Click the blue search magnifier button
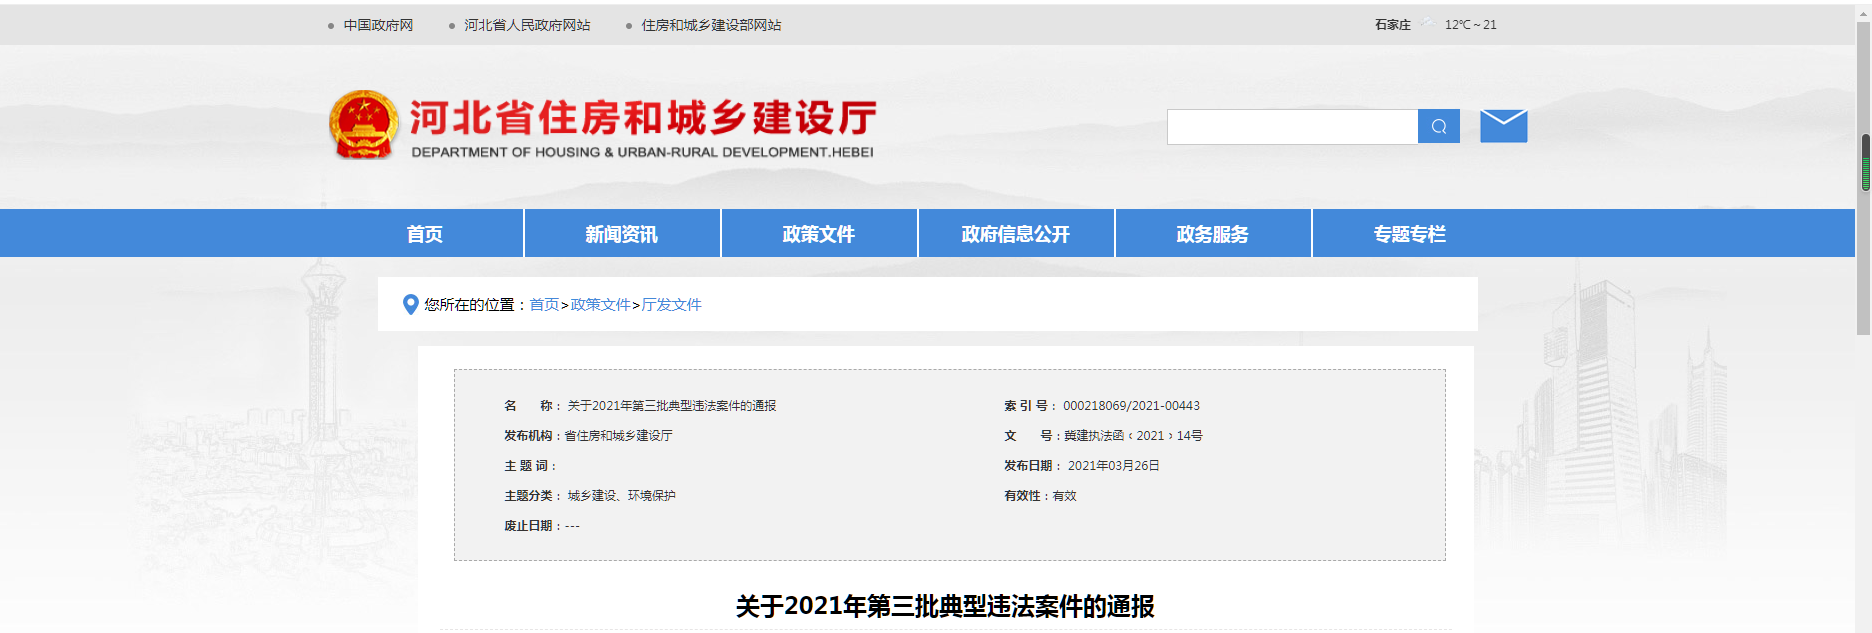 1438,126
